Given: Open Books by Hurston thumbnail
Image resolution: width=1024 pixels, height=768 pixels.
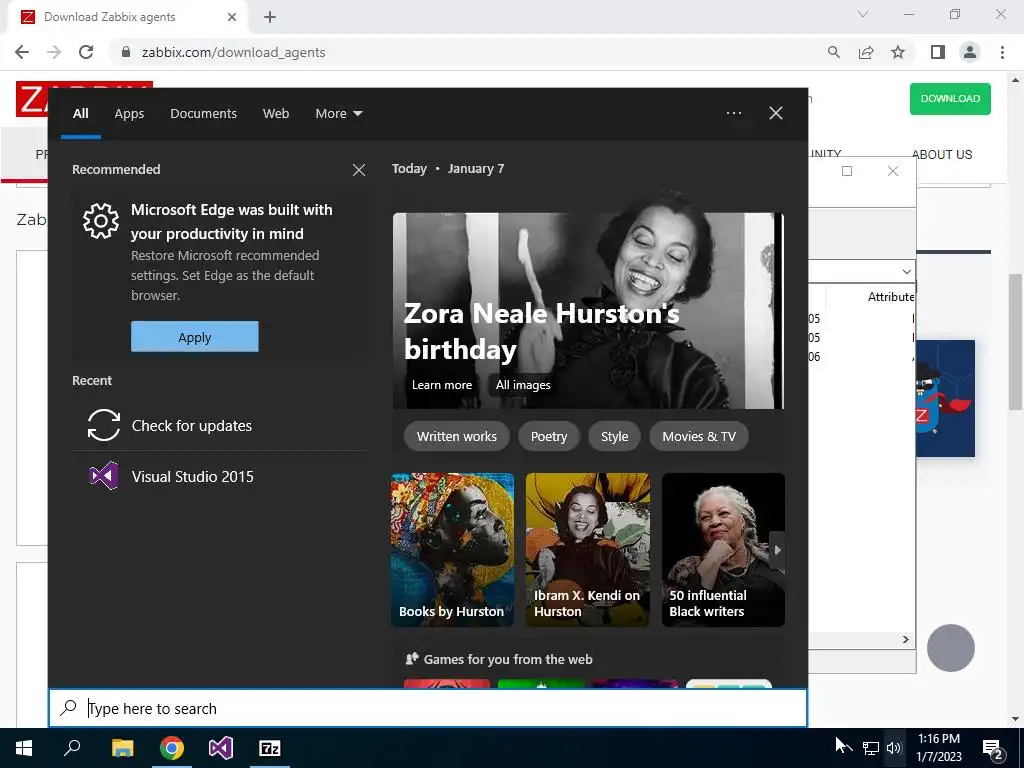Looking at the screenshot, I should point(453,550).
